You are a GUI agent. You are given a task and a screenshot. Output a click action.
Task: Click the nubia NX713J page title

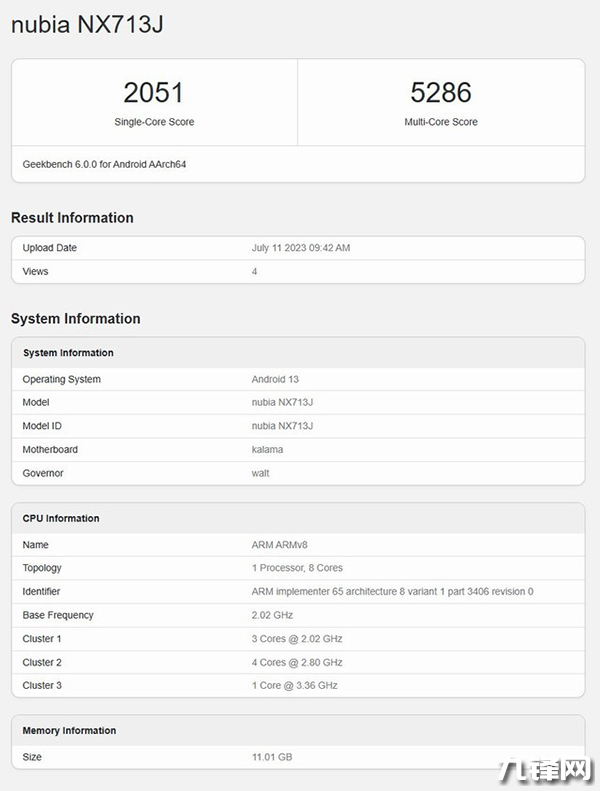click(86, 26)
